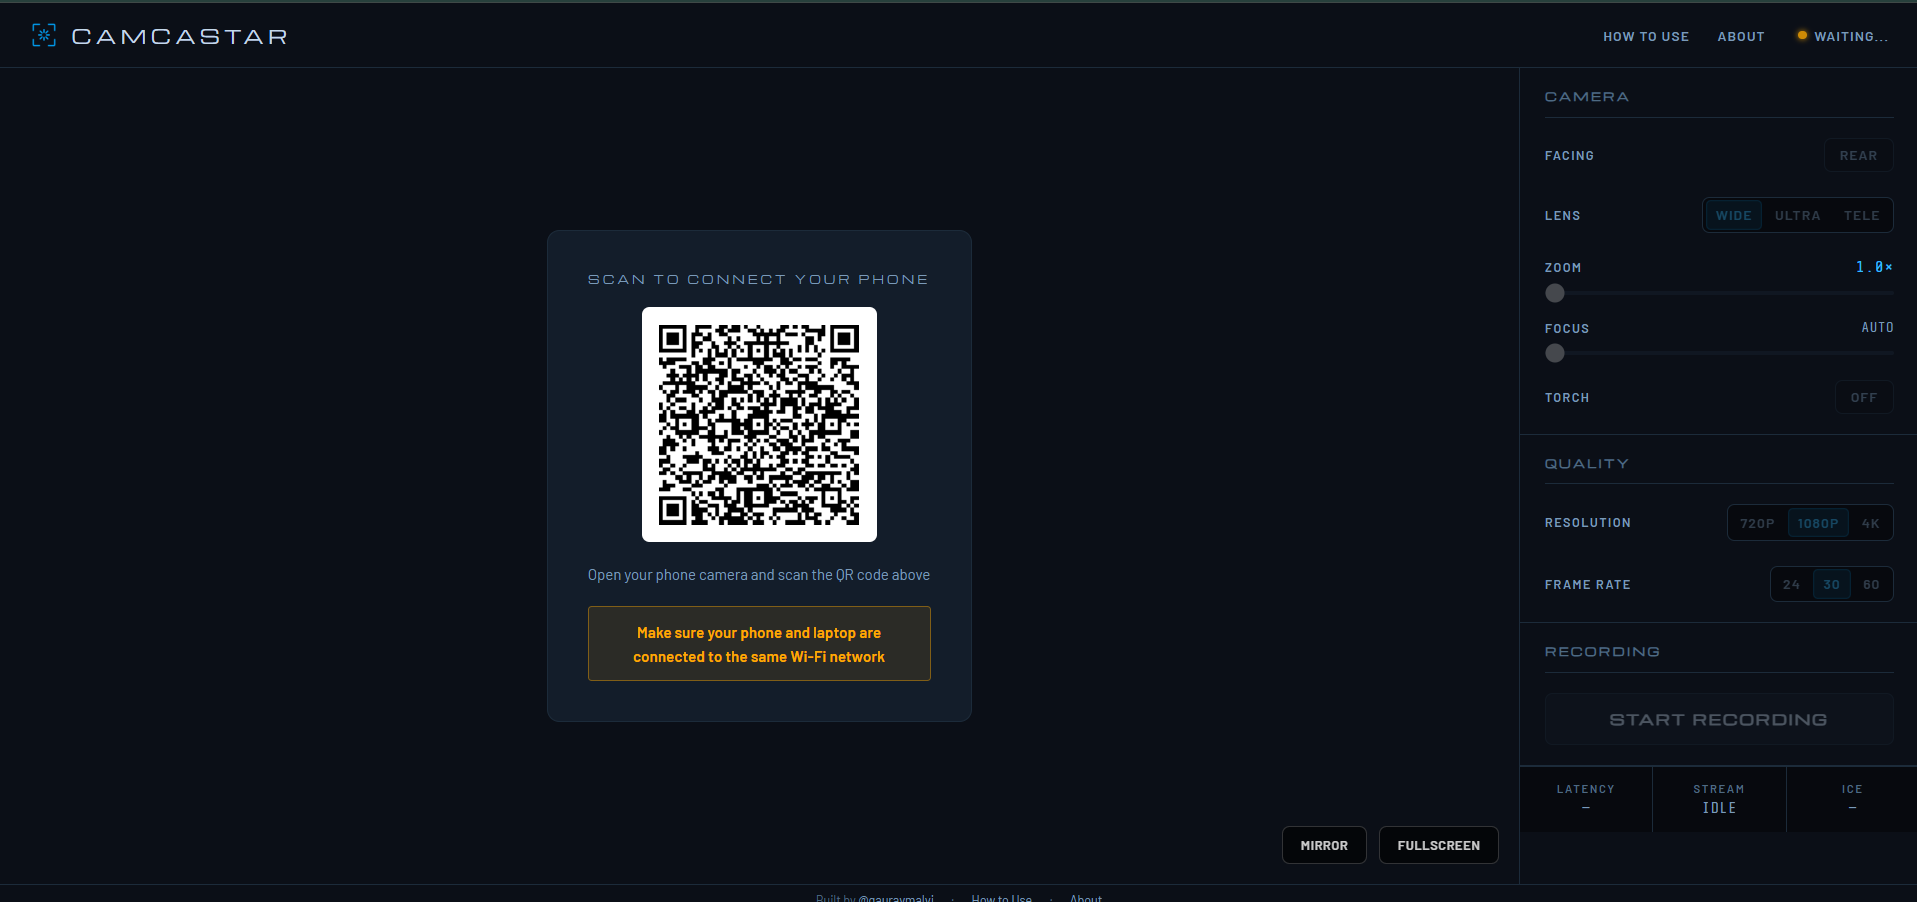Click the CAMCASTAR brand name
The height and width of the screenshot is (902, 1917).
[x=180, y=37]
